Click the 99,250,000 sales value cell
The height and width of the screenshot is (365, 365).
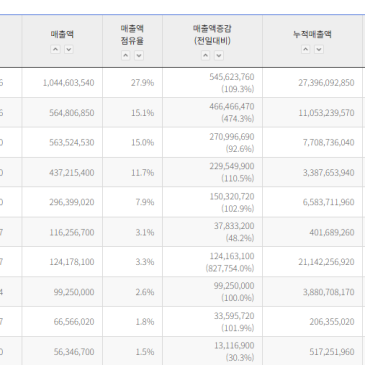pyautogui.click(x=74, y=292)
